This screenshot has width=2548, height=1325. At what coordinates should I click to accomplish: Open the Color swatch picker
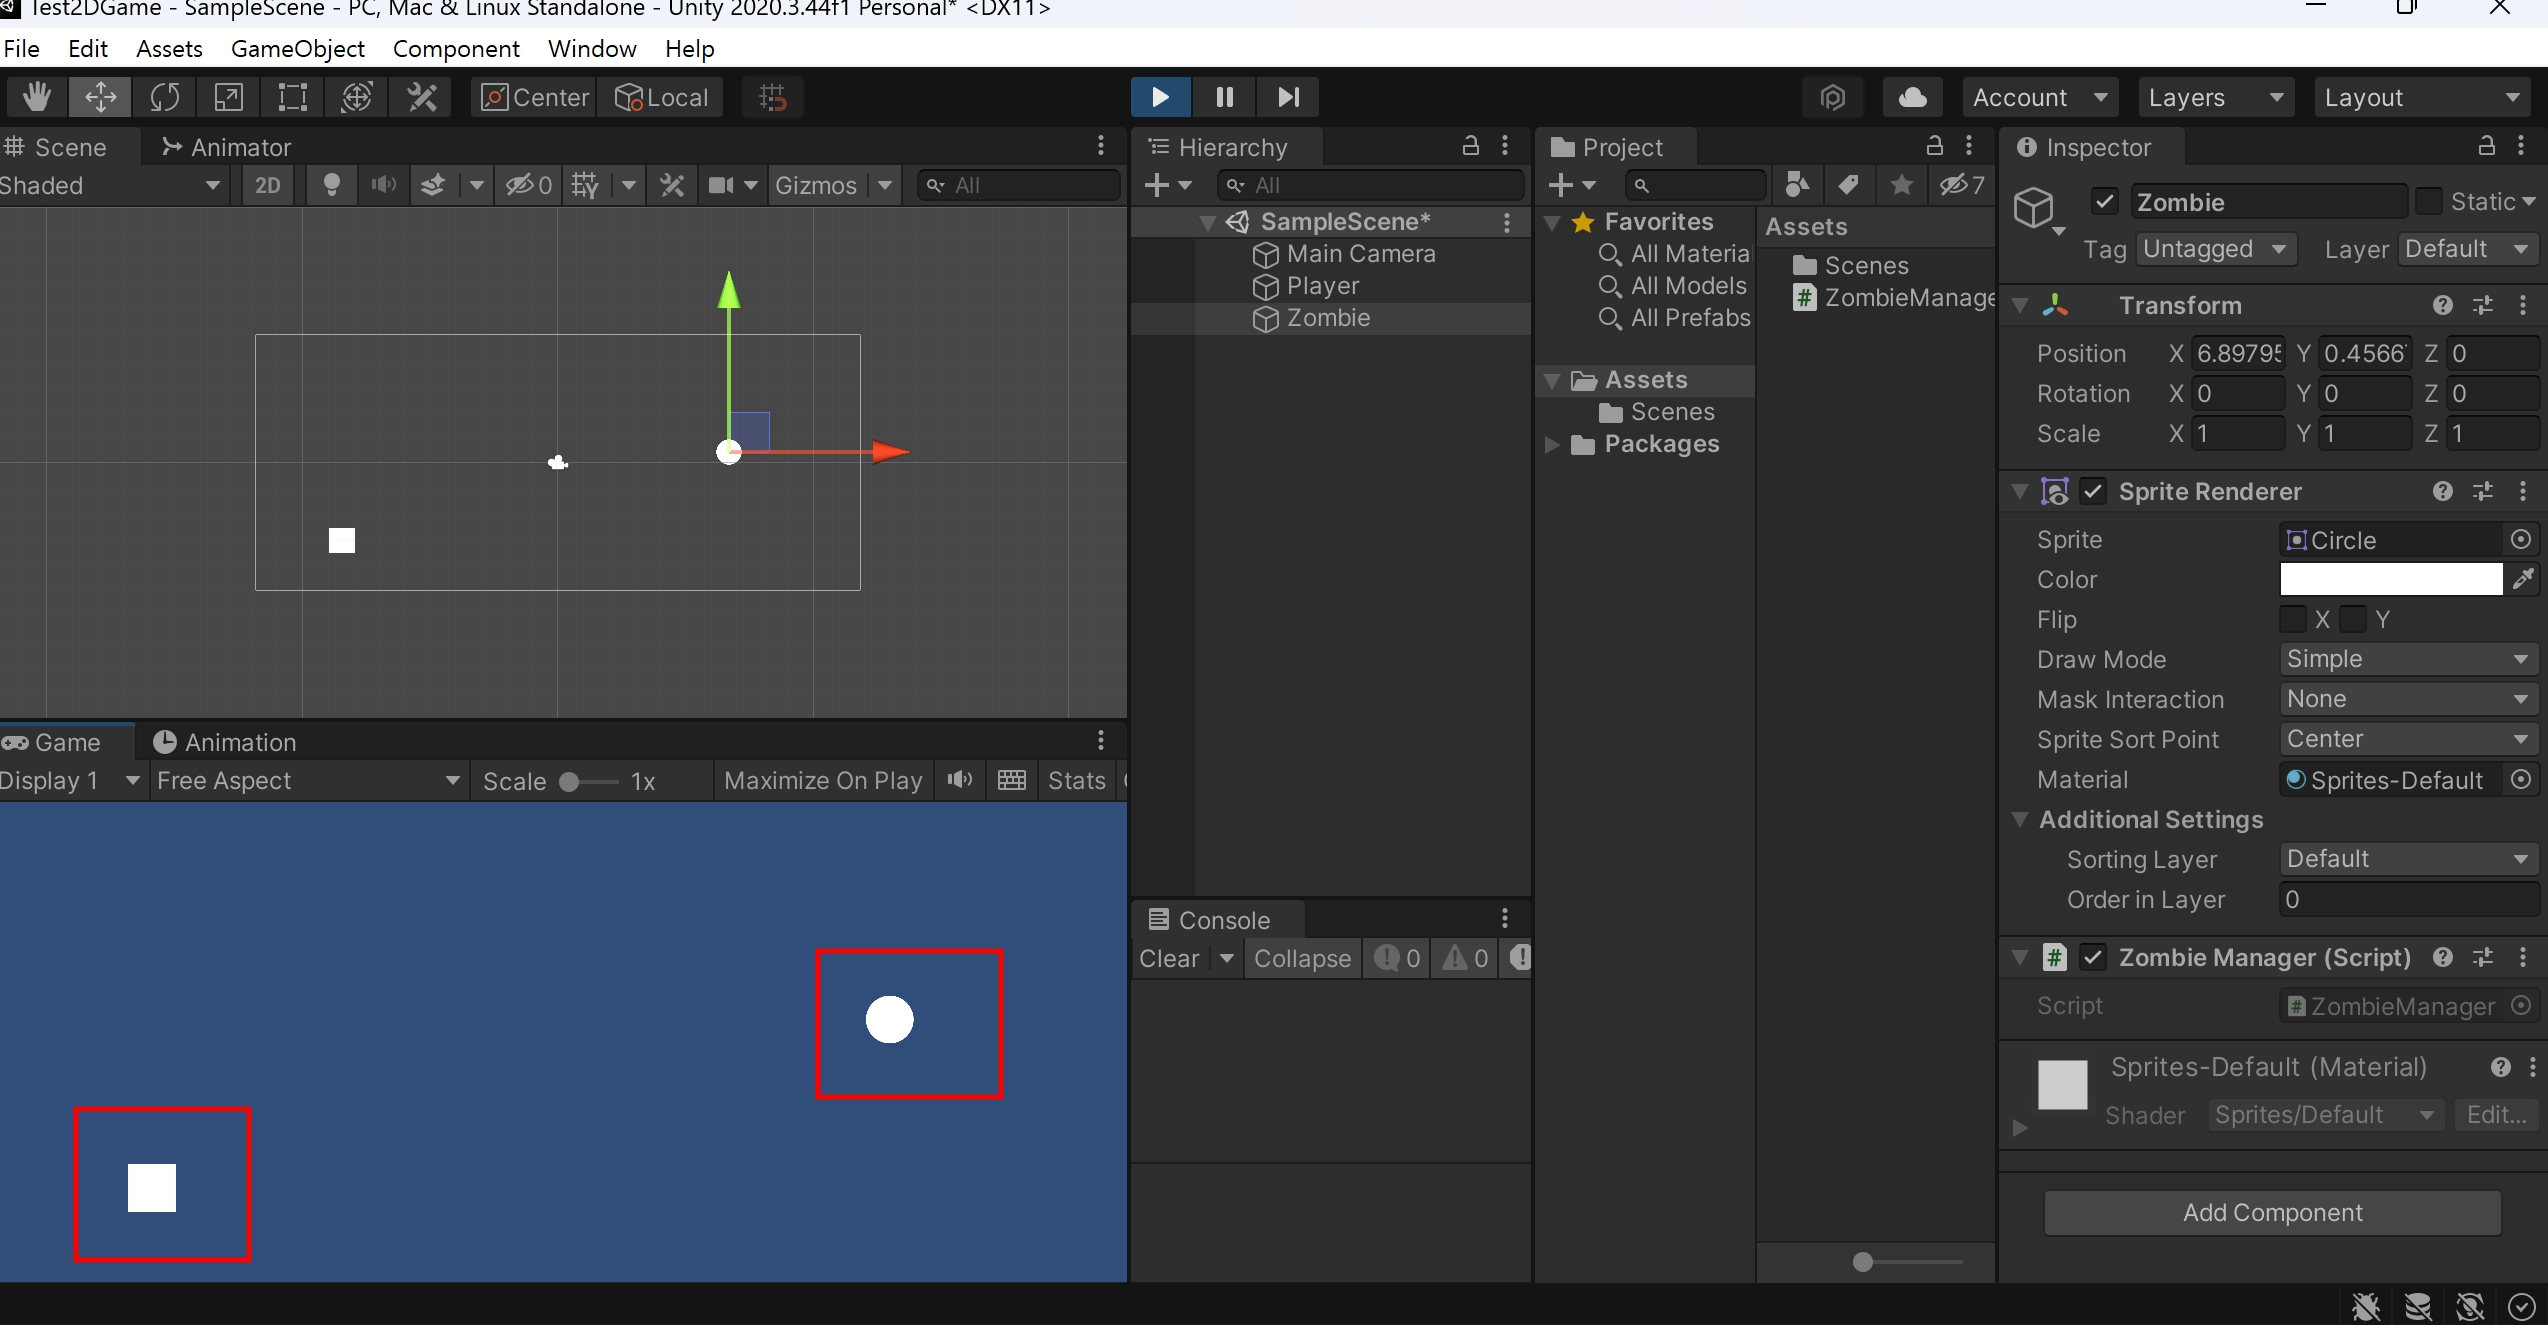click(2391, 579)
